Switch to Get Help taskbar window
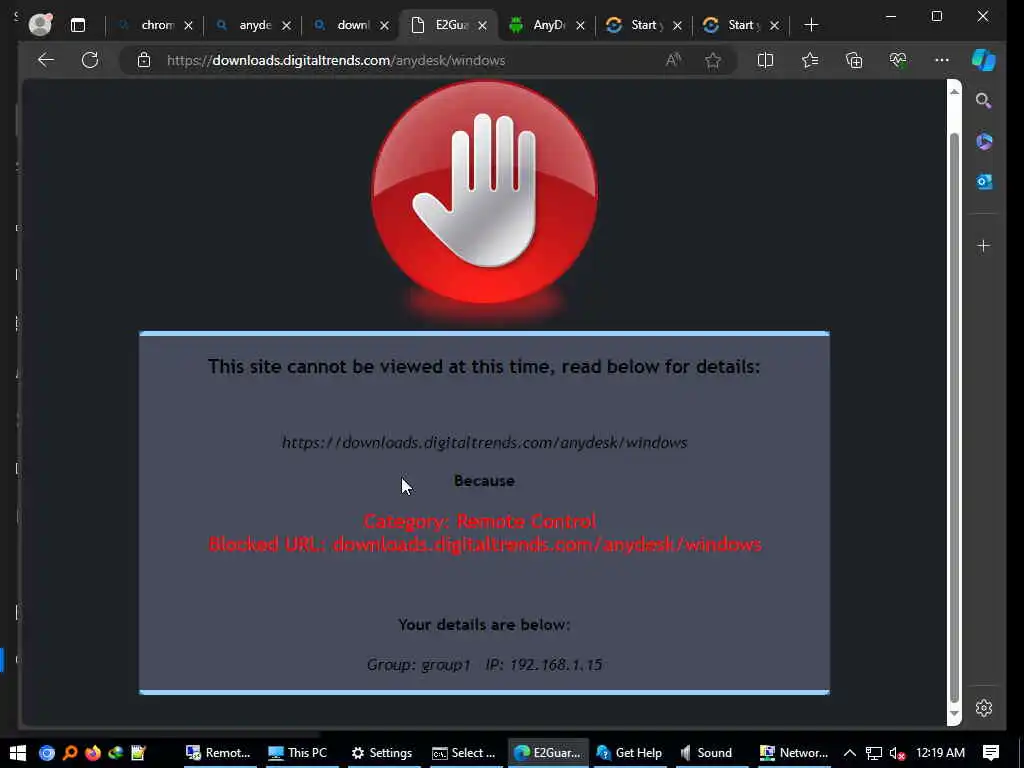This screenshot has width=1024, height=768. click(630, 753)
